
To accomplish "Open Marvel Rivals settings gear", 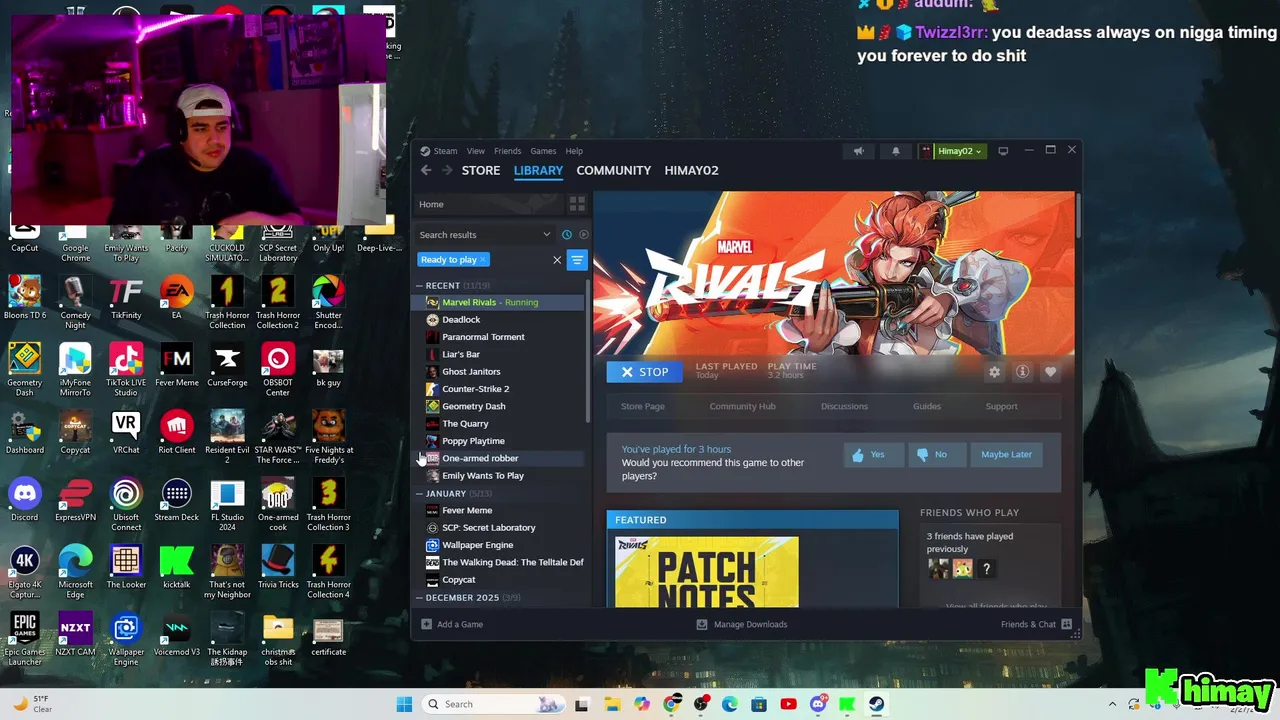I will pos(994,372).
